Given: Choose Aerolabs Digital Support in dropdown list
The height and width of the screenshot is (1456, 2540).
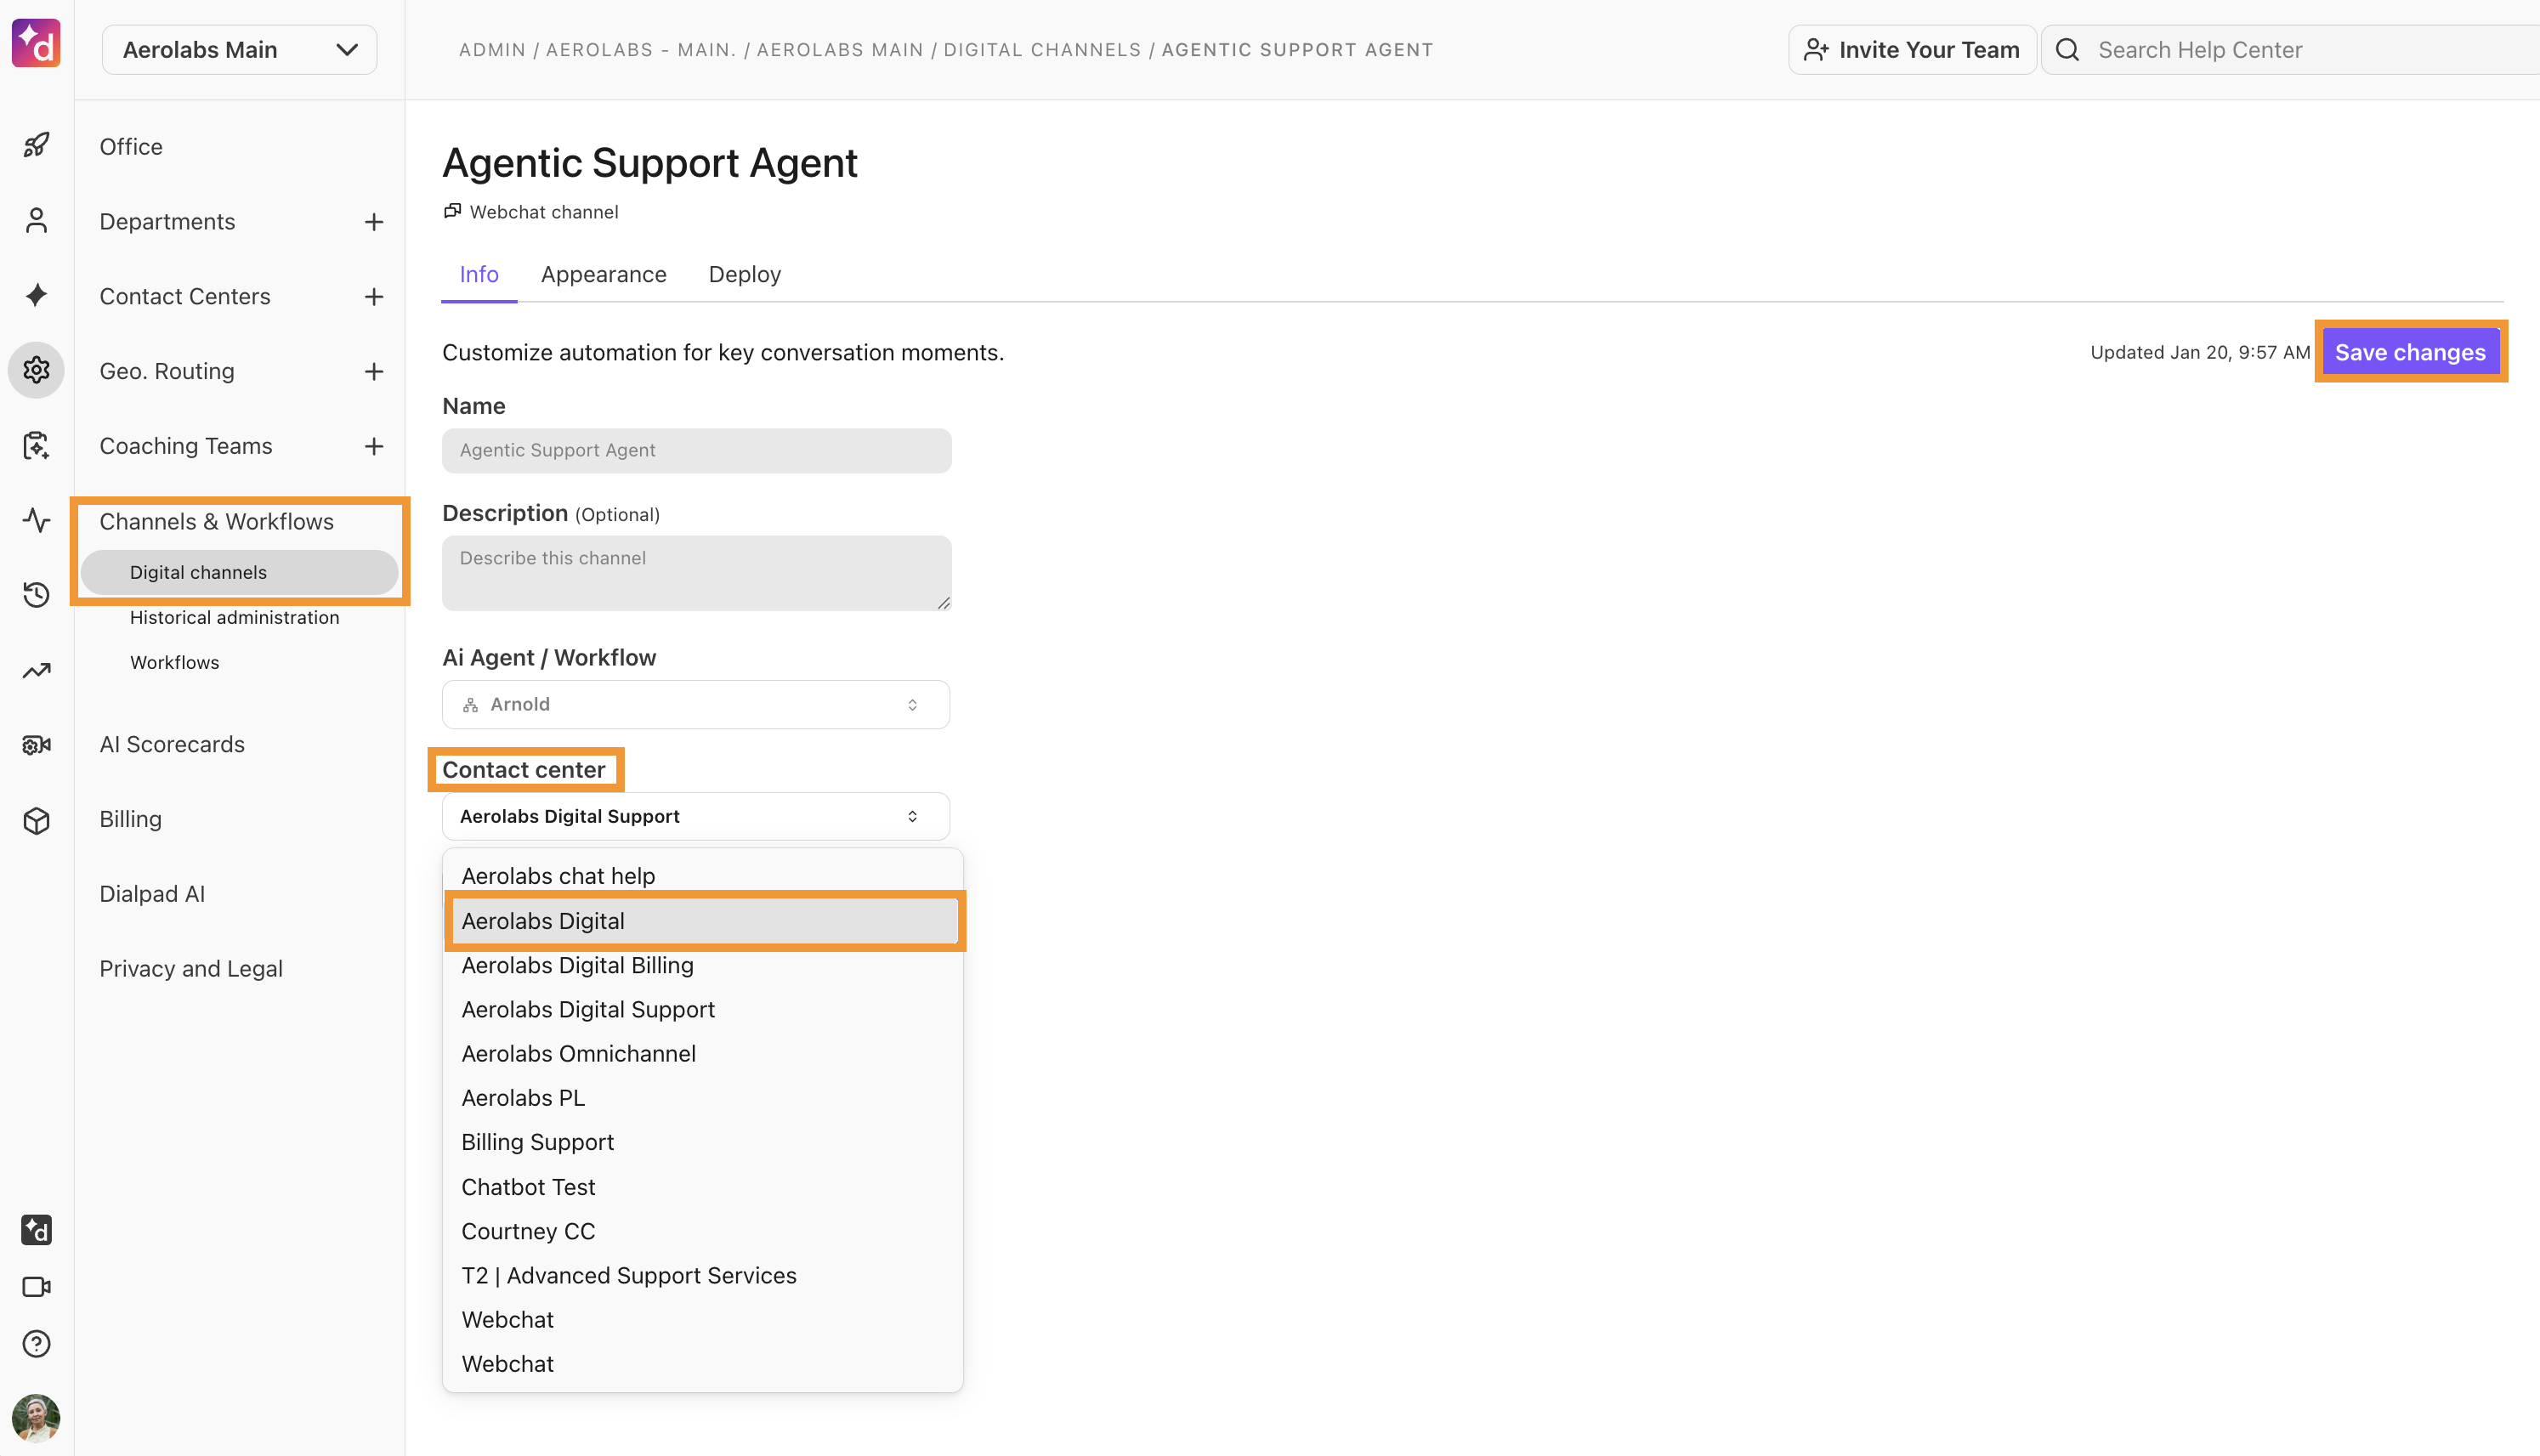Looking at the screenshot, I should (703, 1010).
